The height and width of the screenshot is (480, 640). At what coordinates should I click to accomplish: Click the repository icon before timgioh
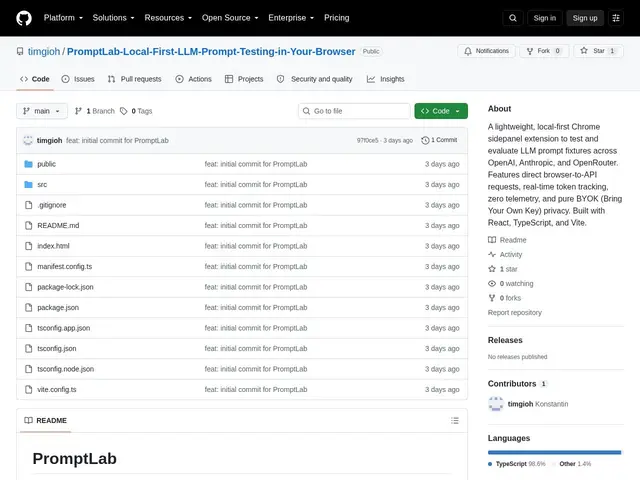pos(20,51)
